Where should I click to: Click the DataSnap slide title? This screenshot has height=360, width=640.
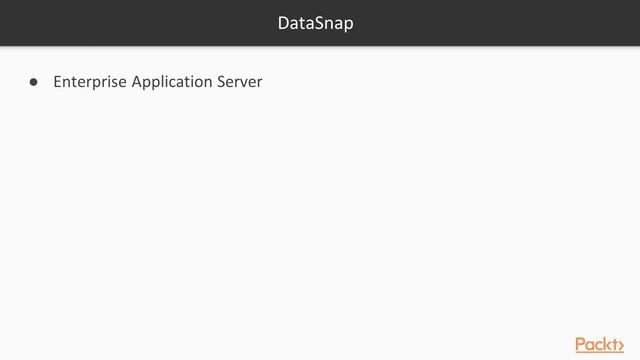point(316,23)
